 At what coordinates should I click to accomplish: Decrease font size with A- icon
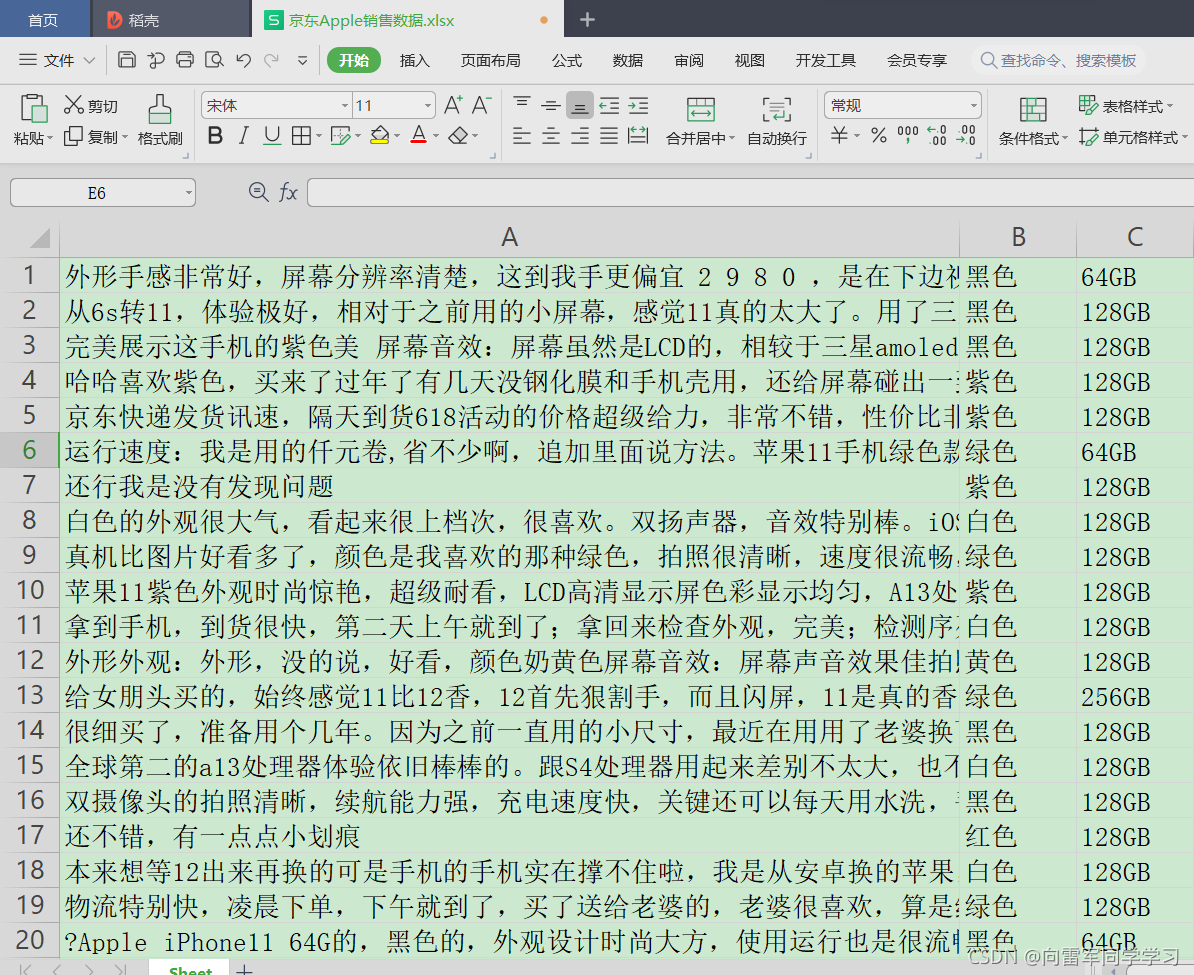point(481,105)
